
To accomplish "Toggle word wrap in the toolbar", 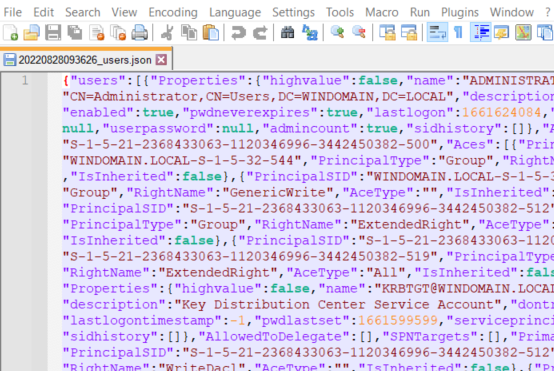I will [437, 33].
